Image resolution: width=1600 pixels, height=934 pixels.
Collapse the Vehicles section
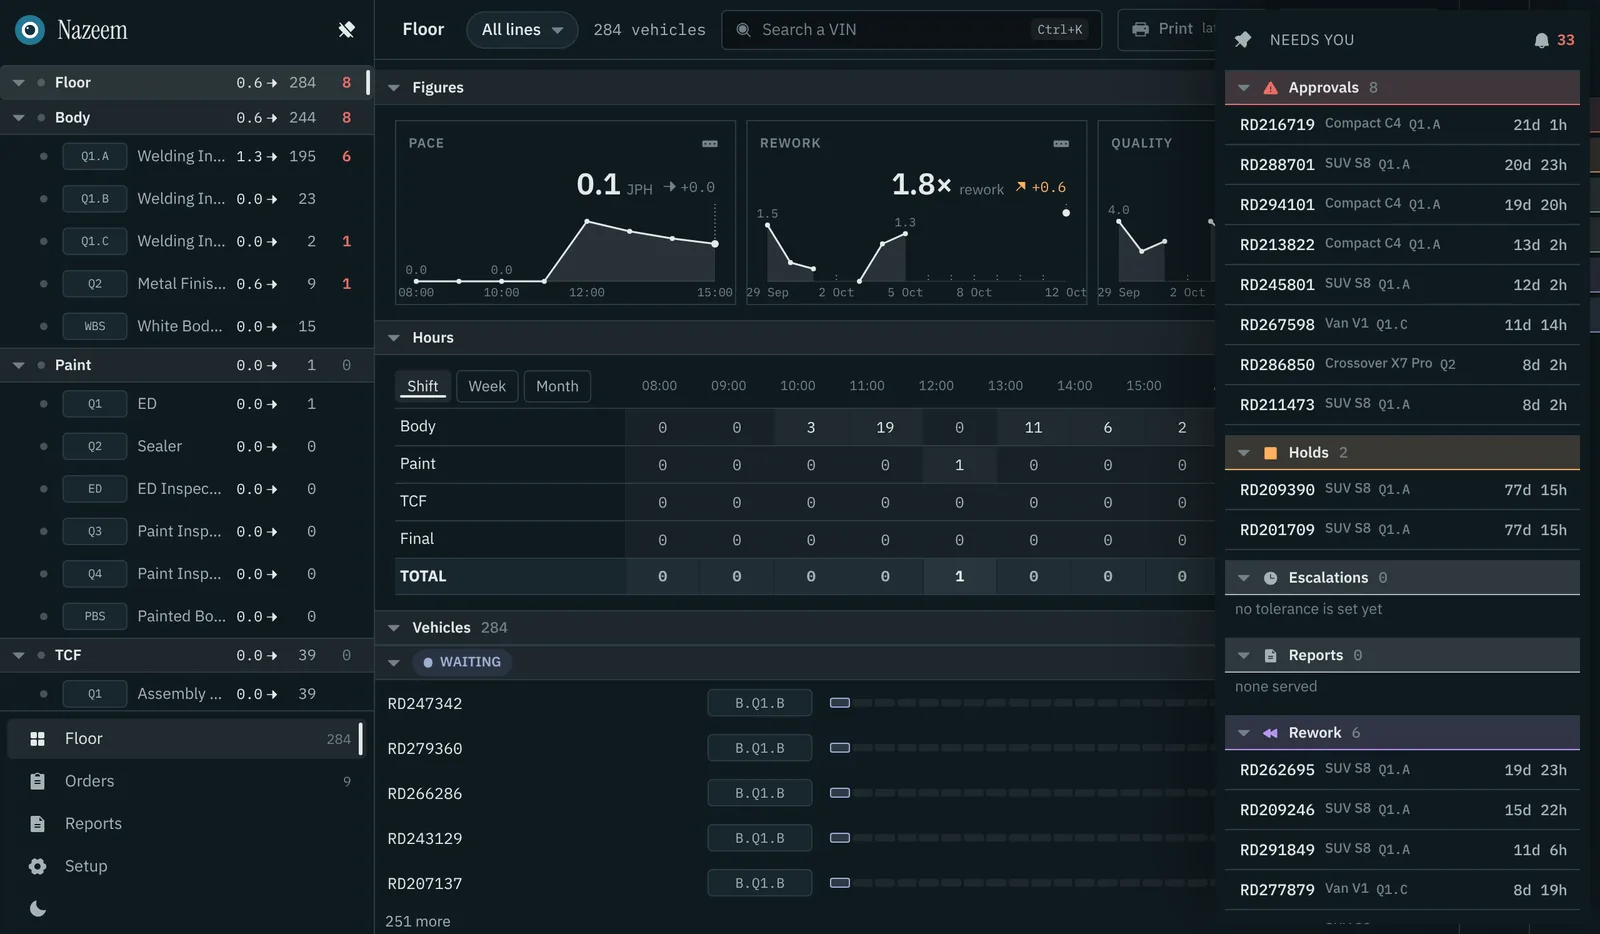tap(394, 628)
